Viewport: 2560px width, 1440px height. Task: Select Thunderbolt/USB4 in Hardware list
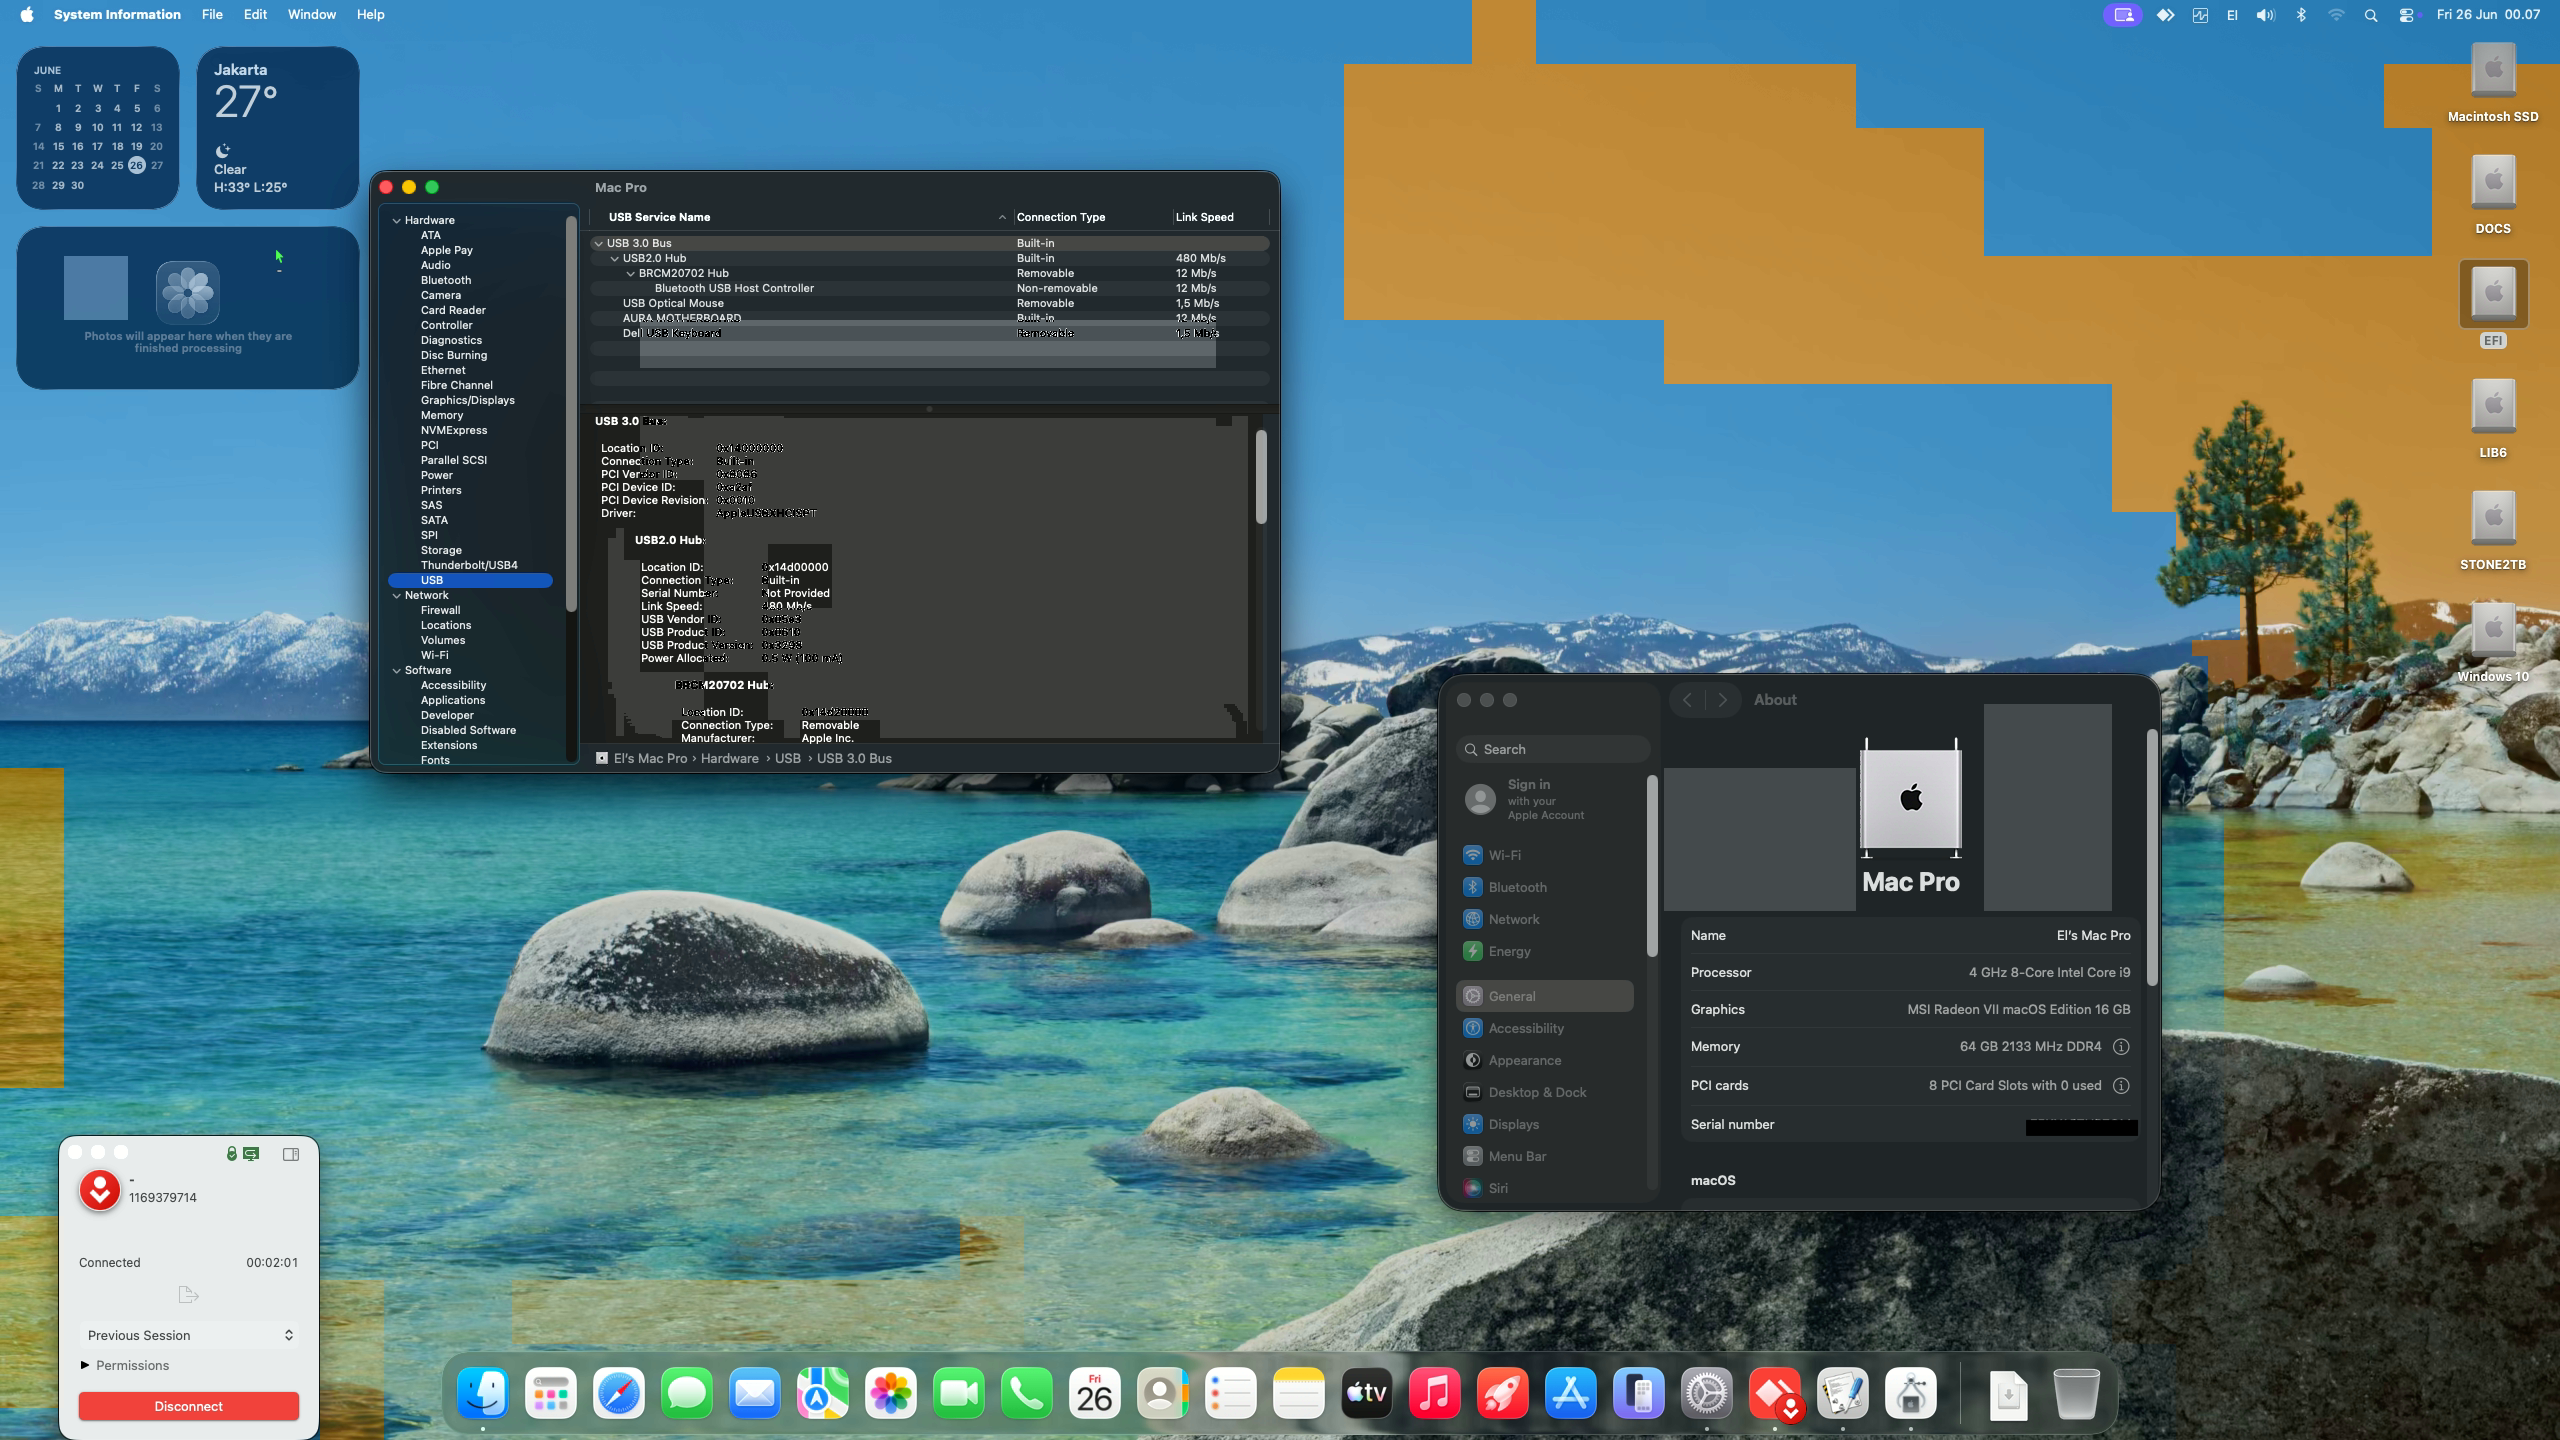(469, 565)
